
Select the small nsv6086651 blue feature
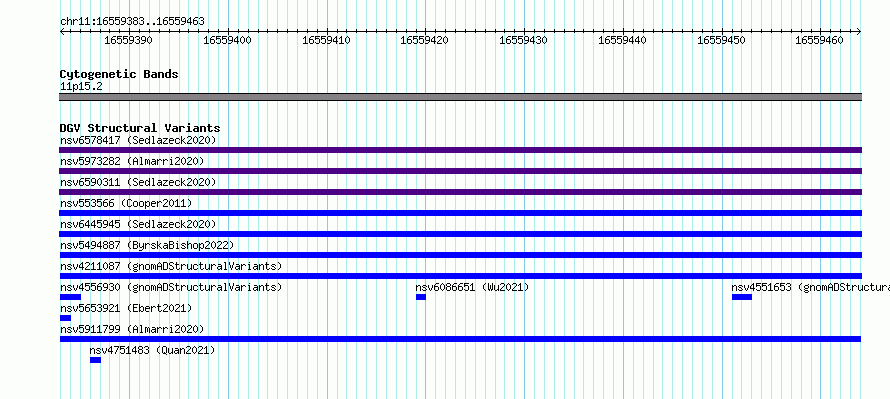(x=421, y=297)
